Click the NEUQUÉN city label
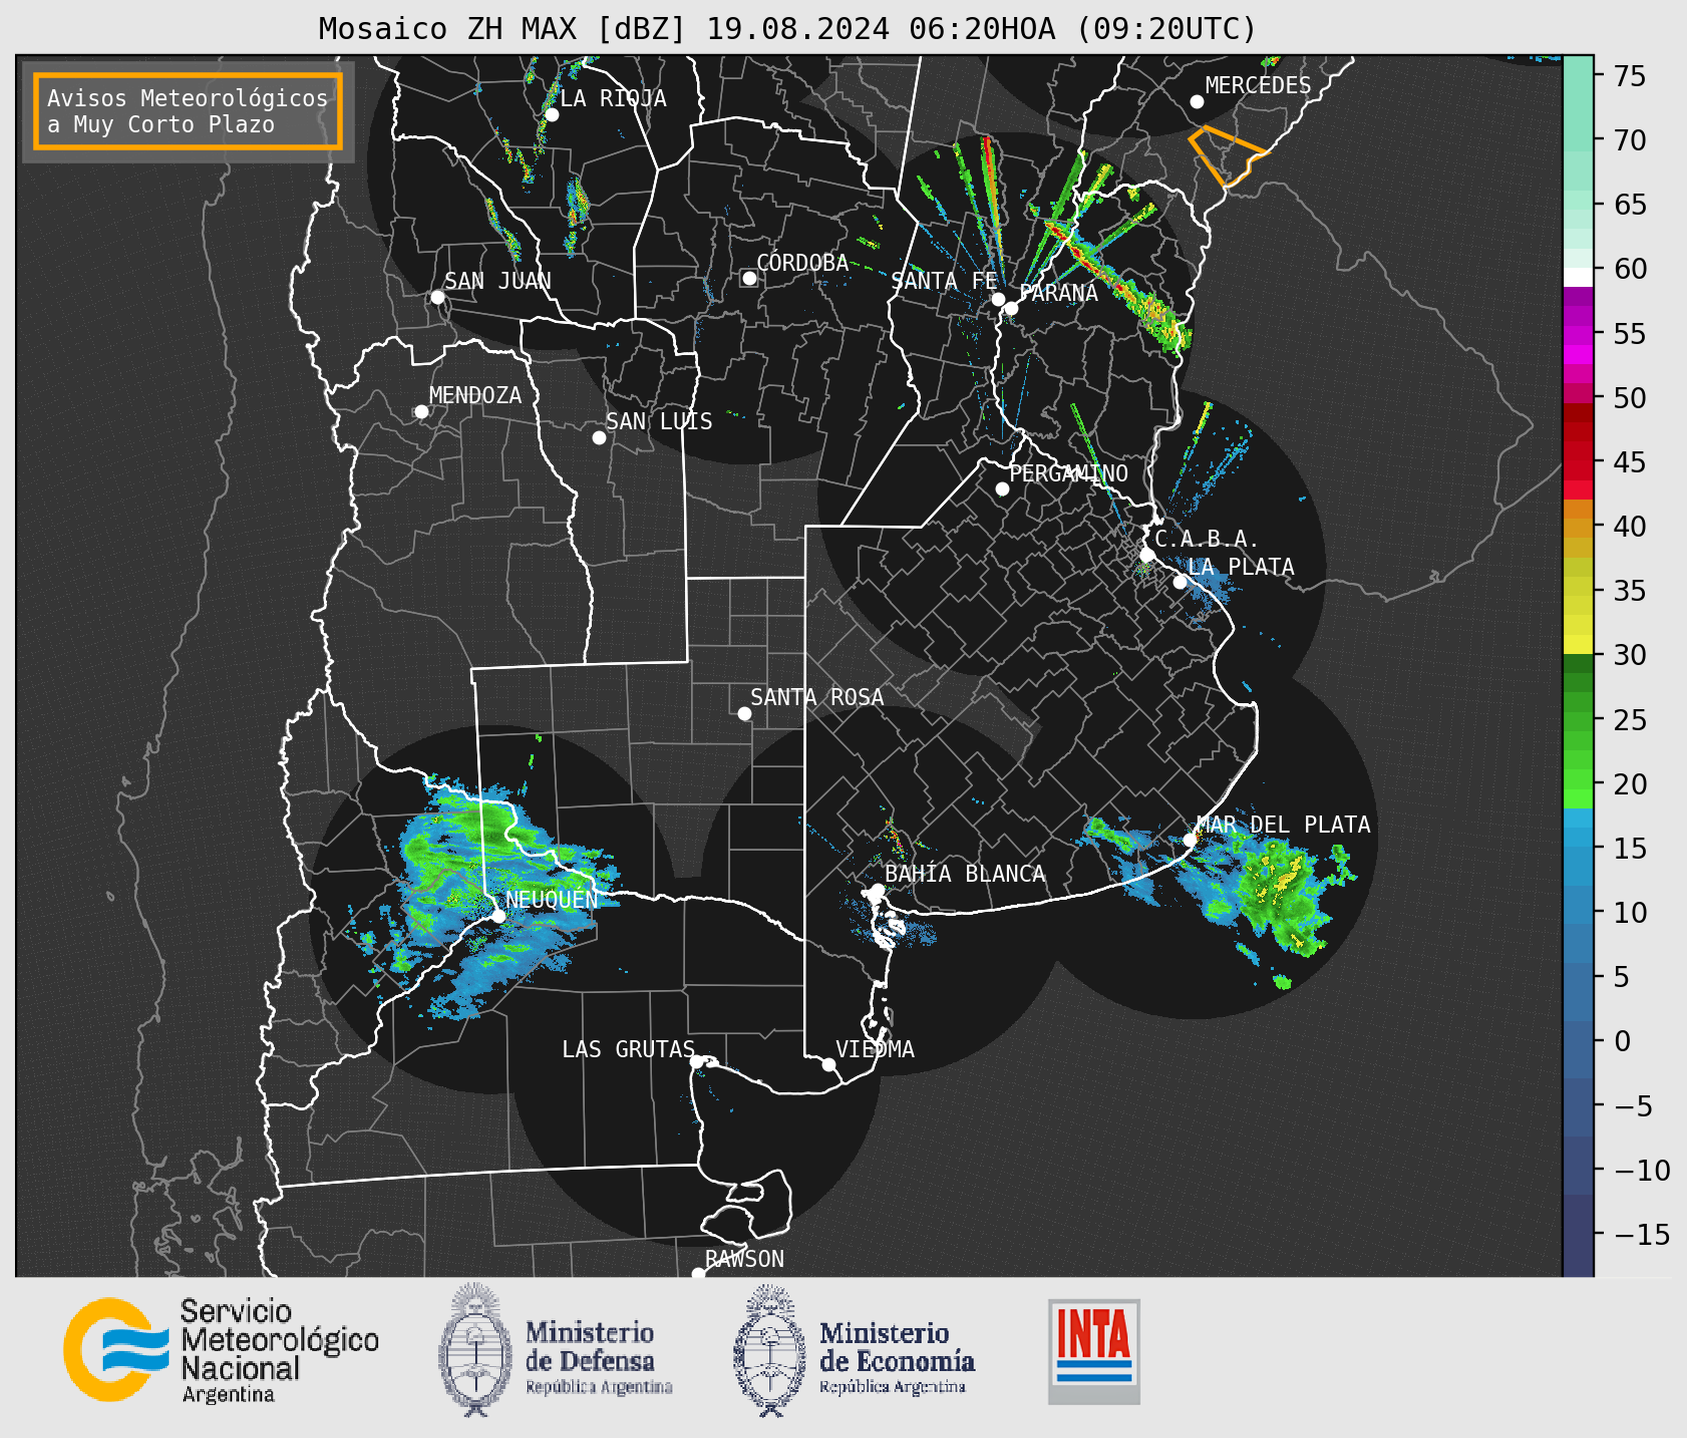Viewport: 1687px width, 1438px height. 551,899
